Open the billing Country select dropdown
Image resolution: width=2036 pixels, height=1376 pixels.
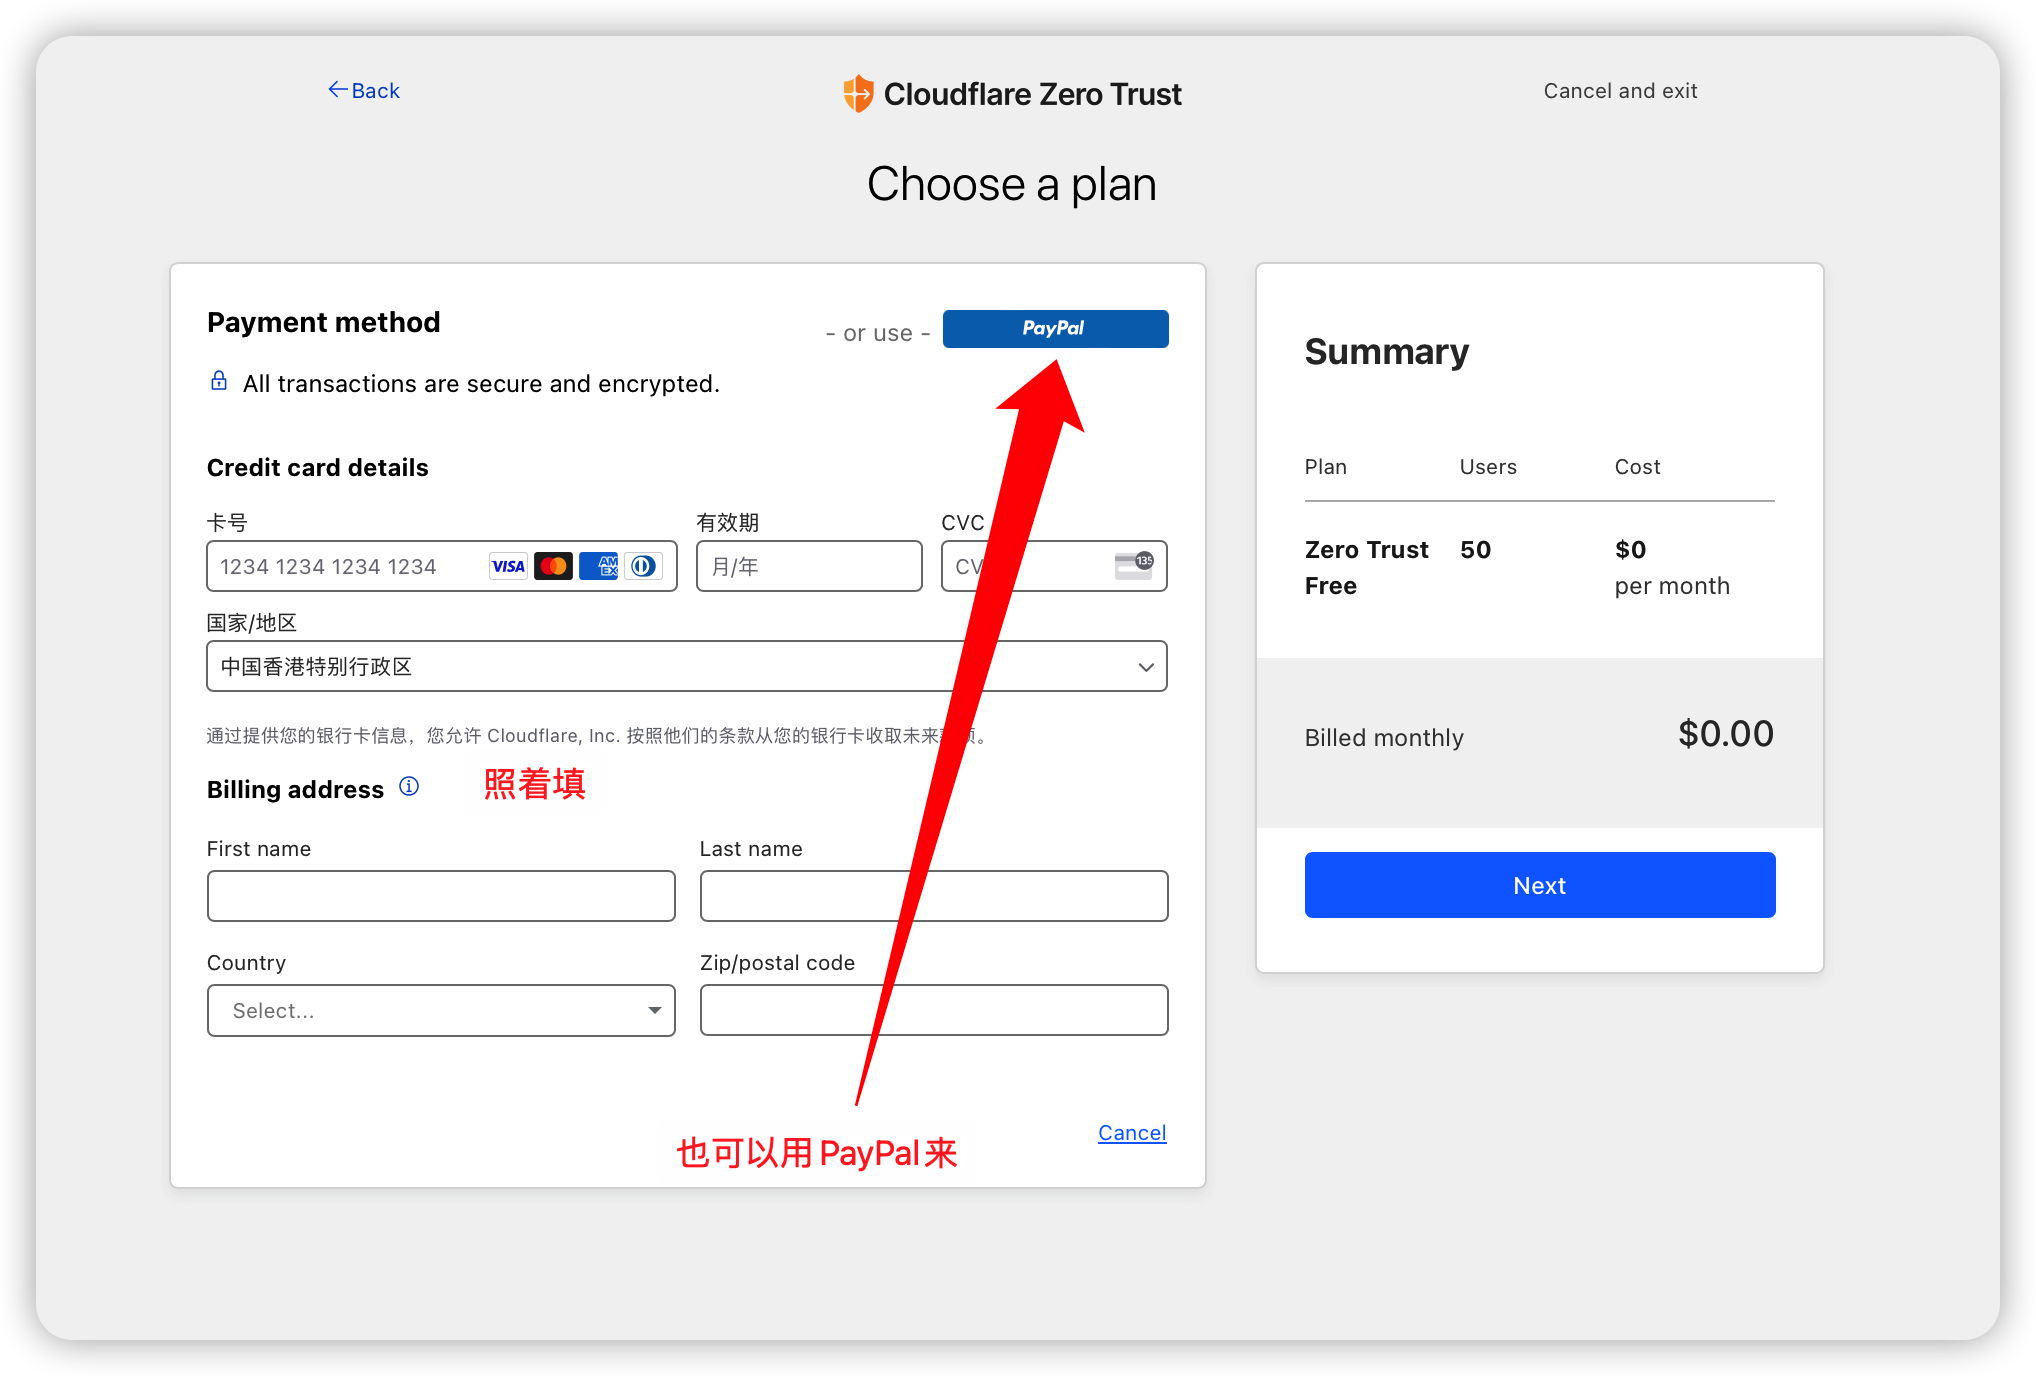[441, 1010]
